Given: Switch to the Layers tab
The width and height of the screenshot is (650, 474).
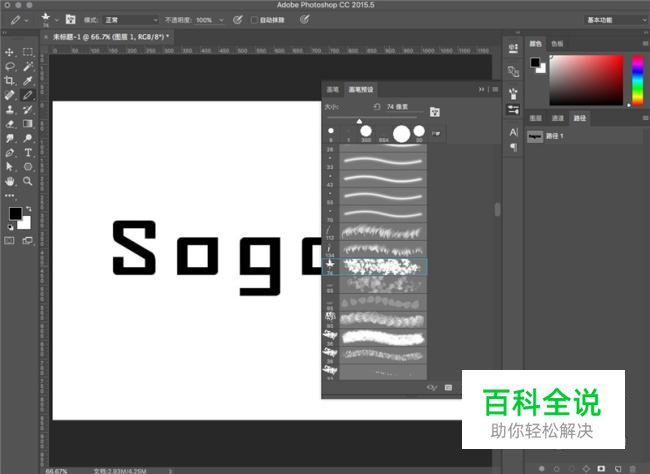Looking at the screenshot, I should (535, 118).
